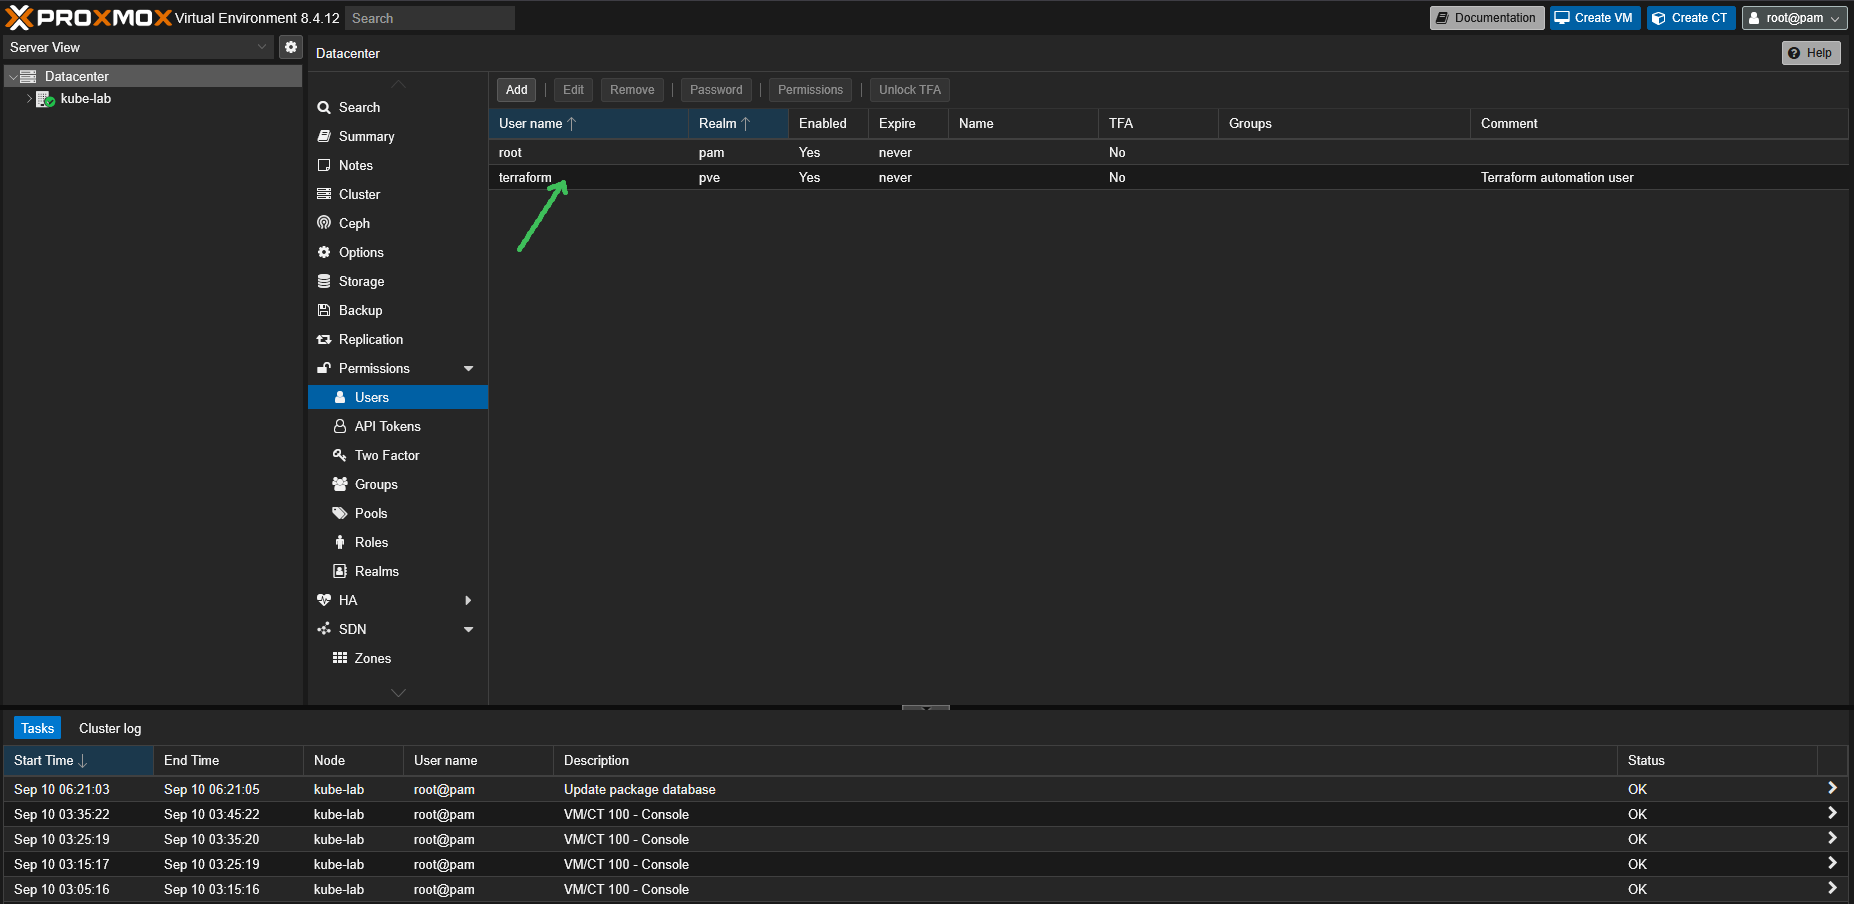The width and height of the screenshot is (1854, 904).
Task: Collapse the Permissions submenu arrow
Action: [x=468, y=368]
